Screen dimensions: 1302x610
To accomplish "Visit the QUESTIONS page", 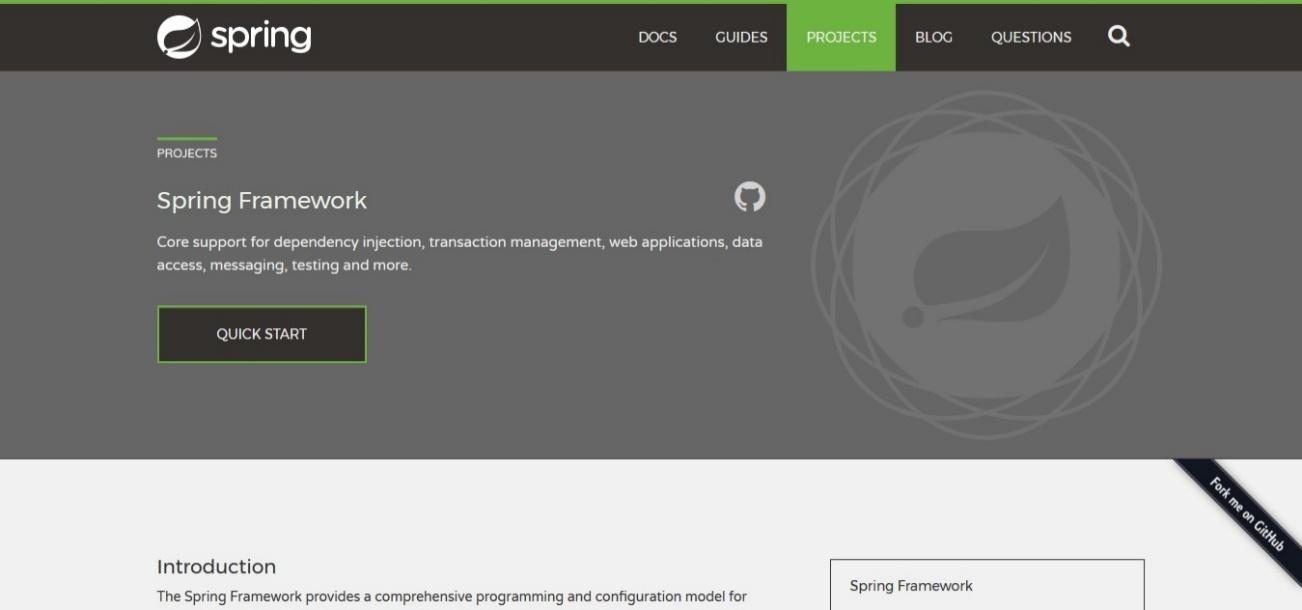I will click(1031, 37).
